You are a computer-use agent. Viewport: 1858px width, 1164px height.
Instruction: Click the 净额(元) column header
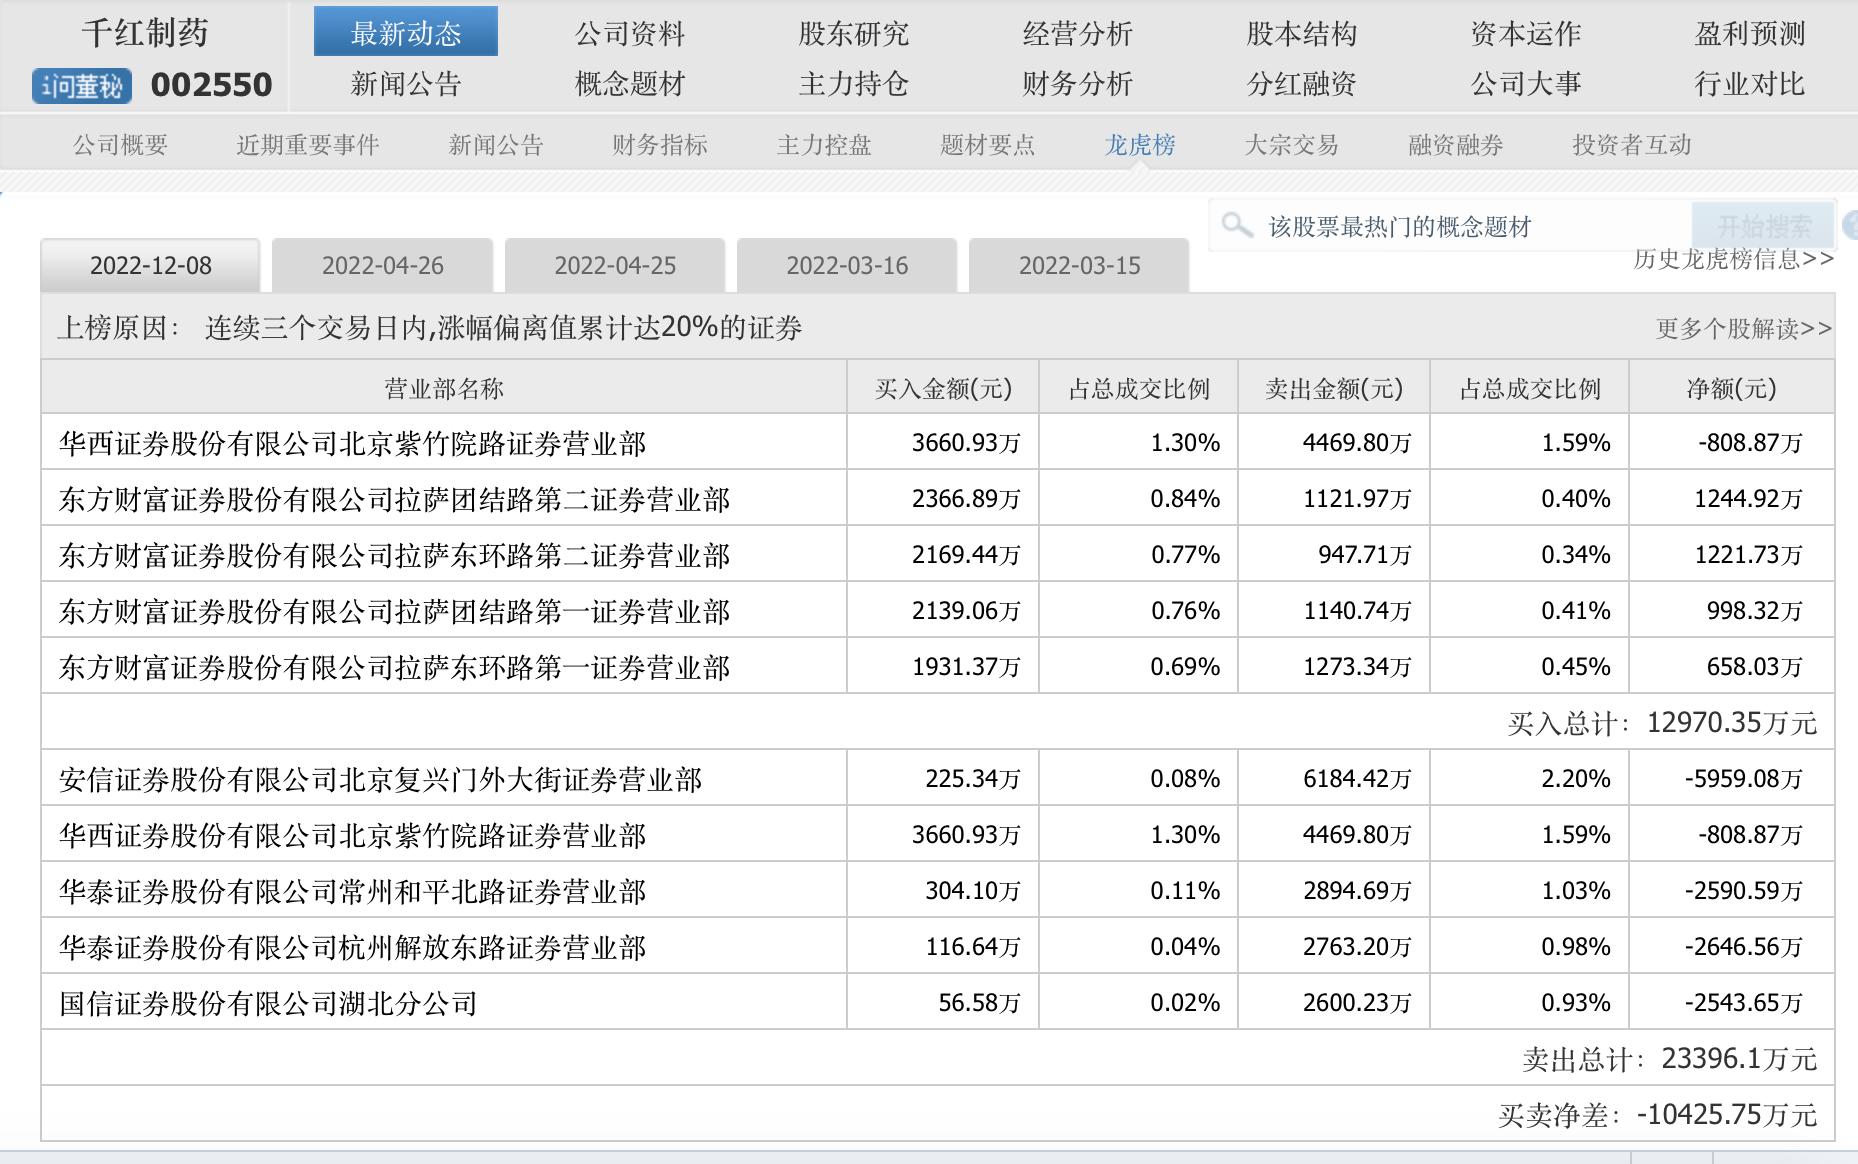click(x=1732, y=388)
